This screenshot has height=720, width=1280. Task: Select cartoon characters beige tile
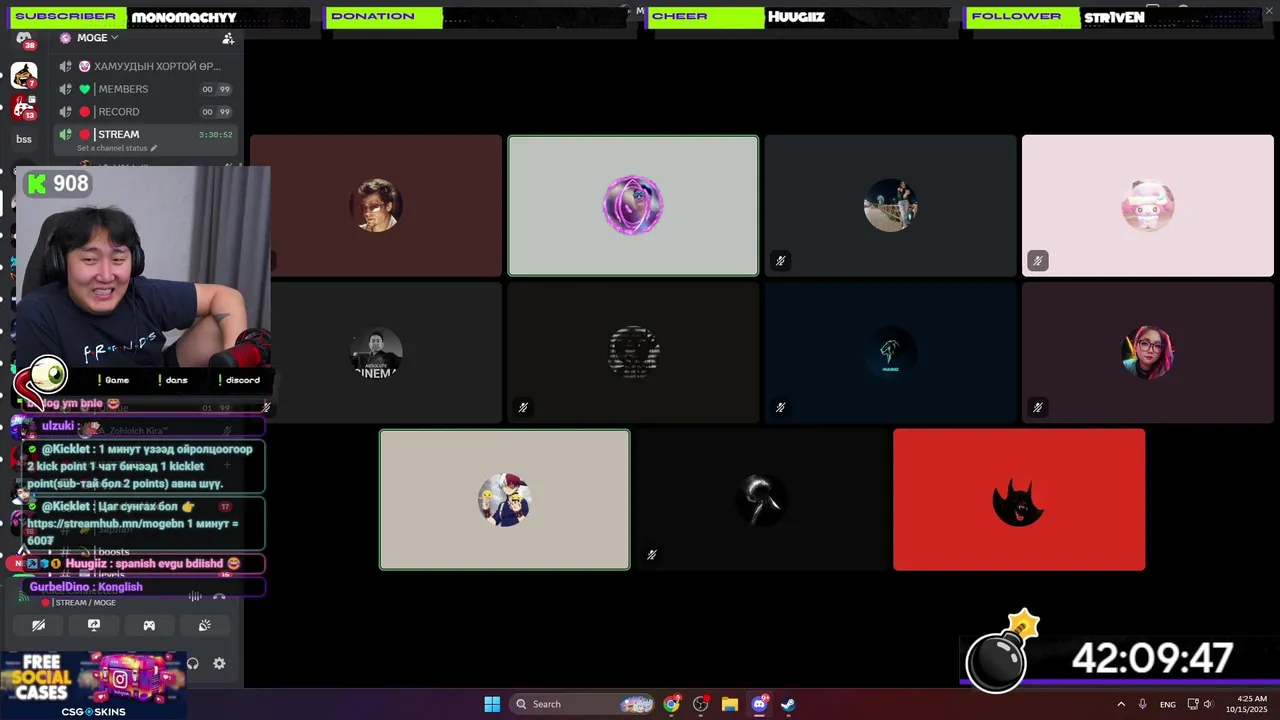(x=504, y=500)
